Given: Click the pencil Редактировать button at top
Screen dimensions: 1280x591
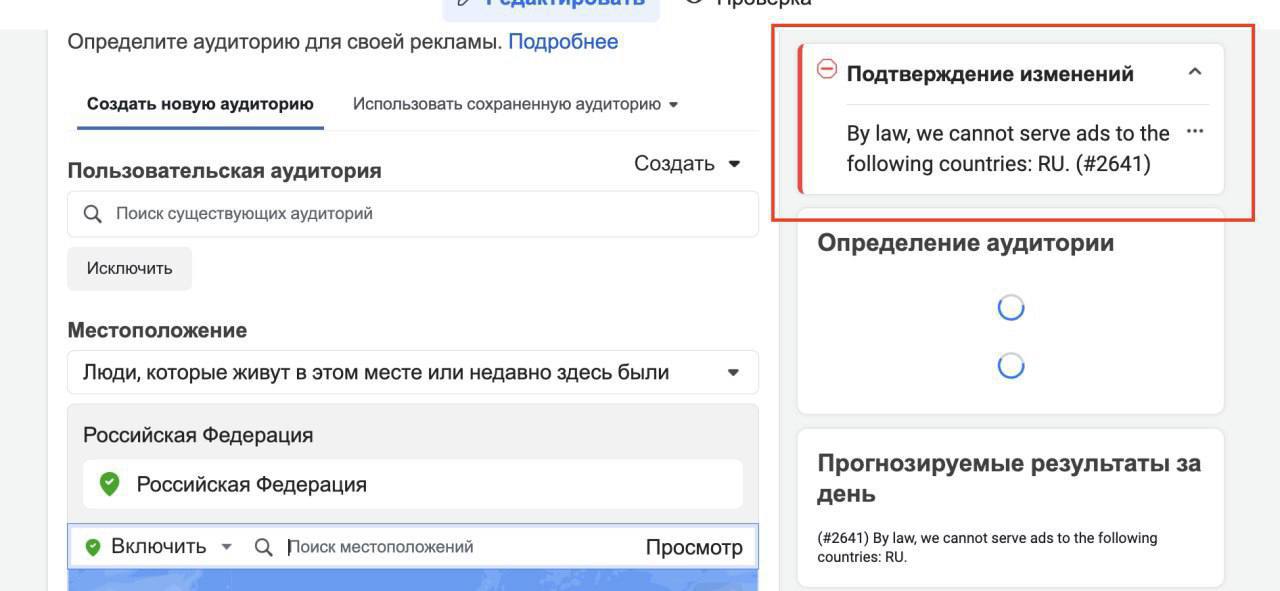Looking at the screenshot, I should pos(551,3).
